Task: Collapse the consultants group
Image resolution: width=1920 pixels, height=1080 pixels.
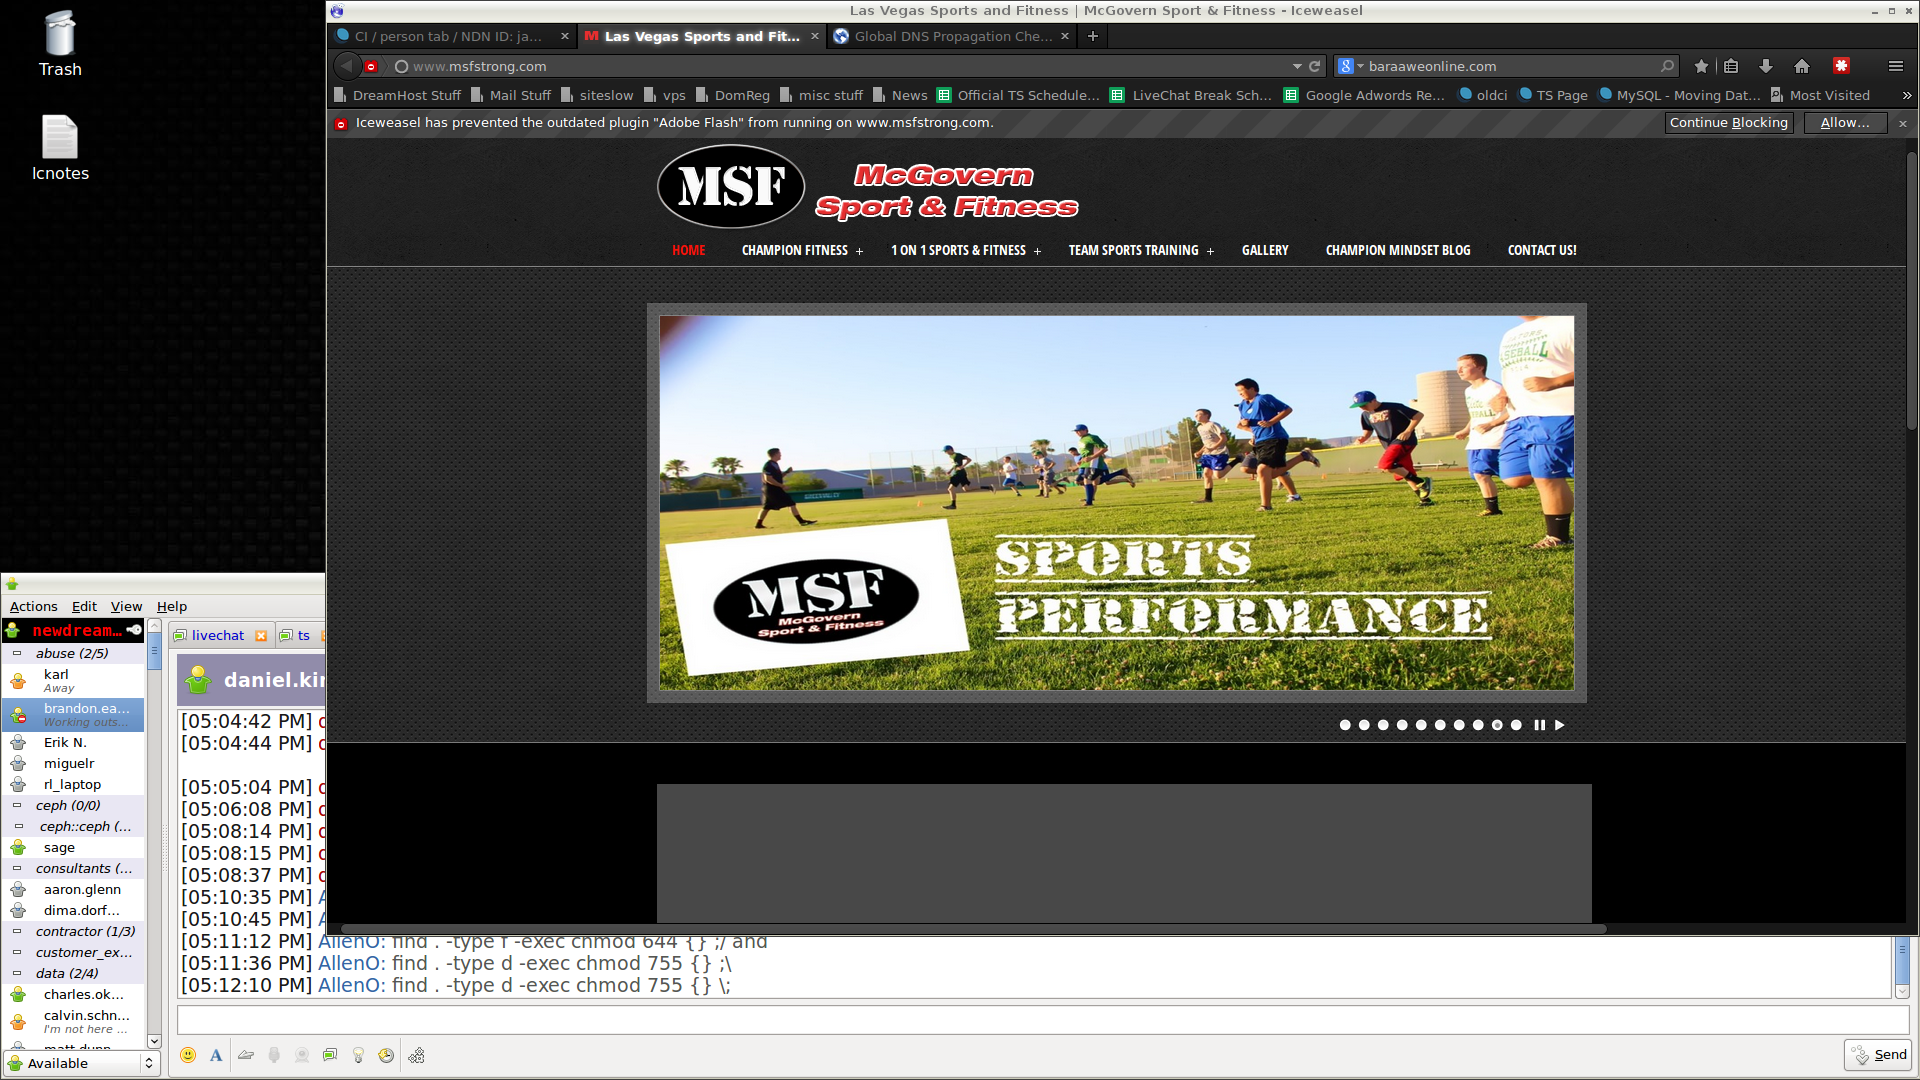Action: coord(17,868)
